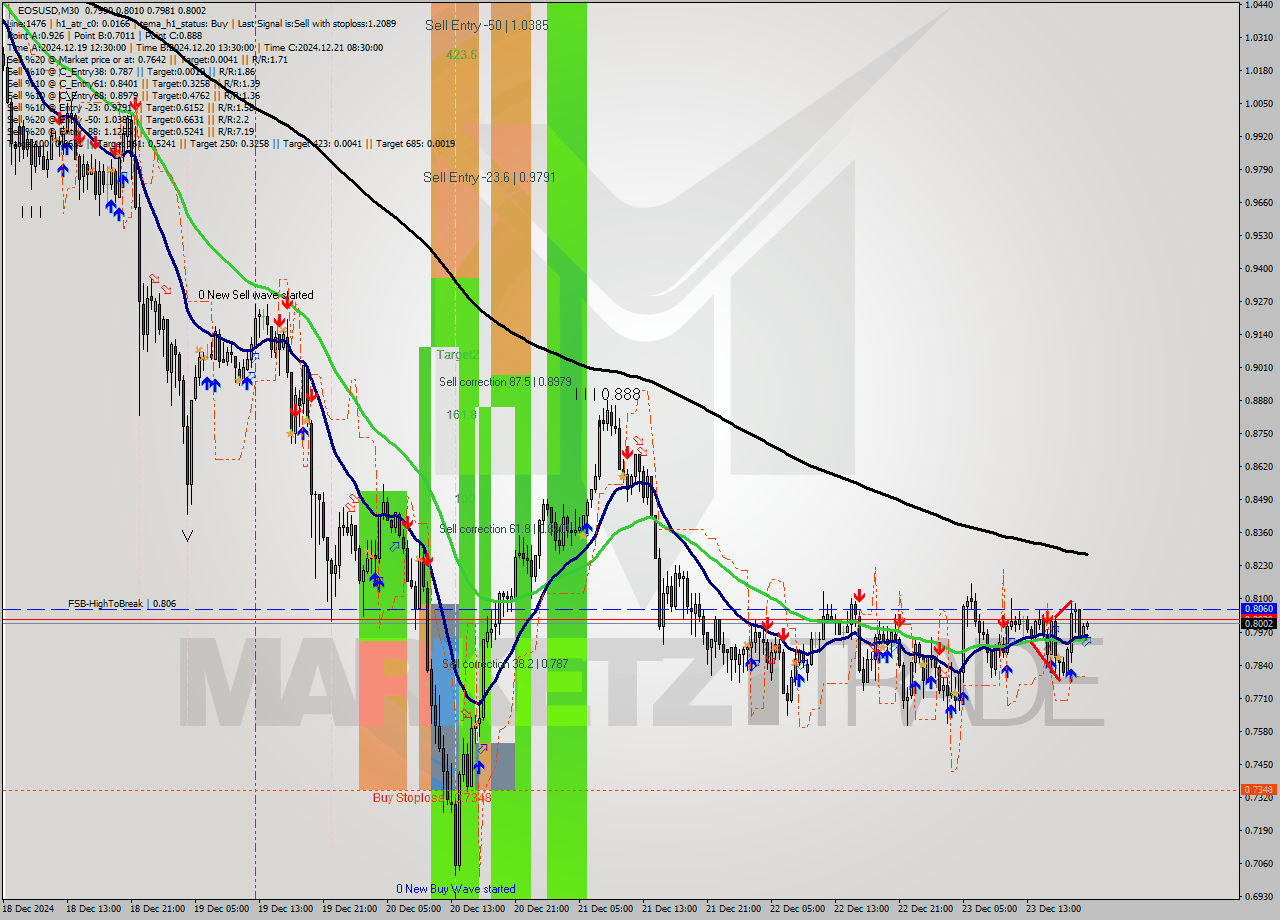Click the 'V' low marker below 18 Dec candles

coord(187,537)
